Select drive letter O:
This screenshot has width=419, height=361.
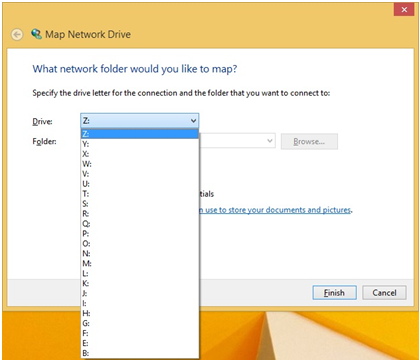click(x=140, y=244)
